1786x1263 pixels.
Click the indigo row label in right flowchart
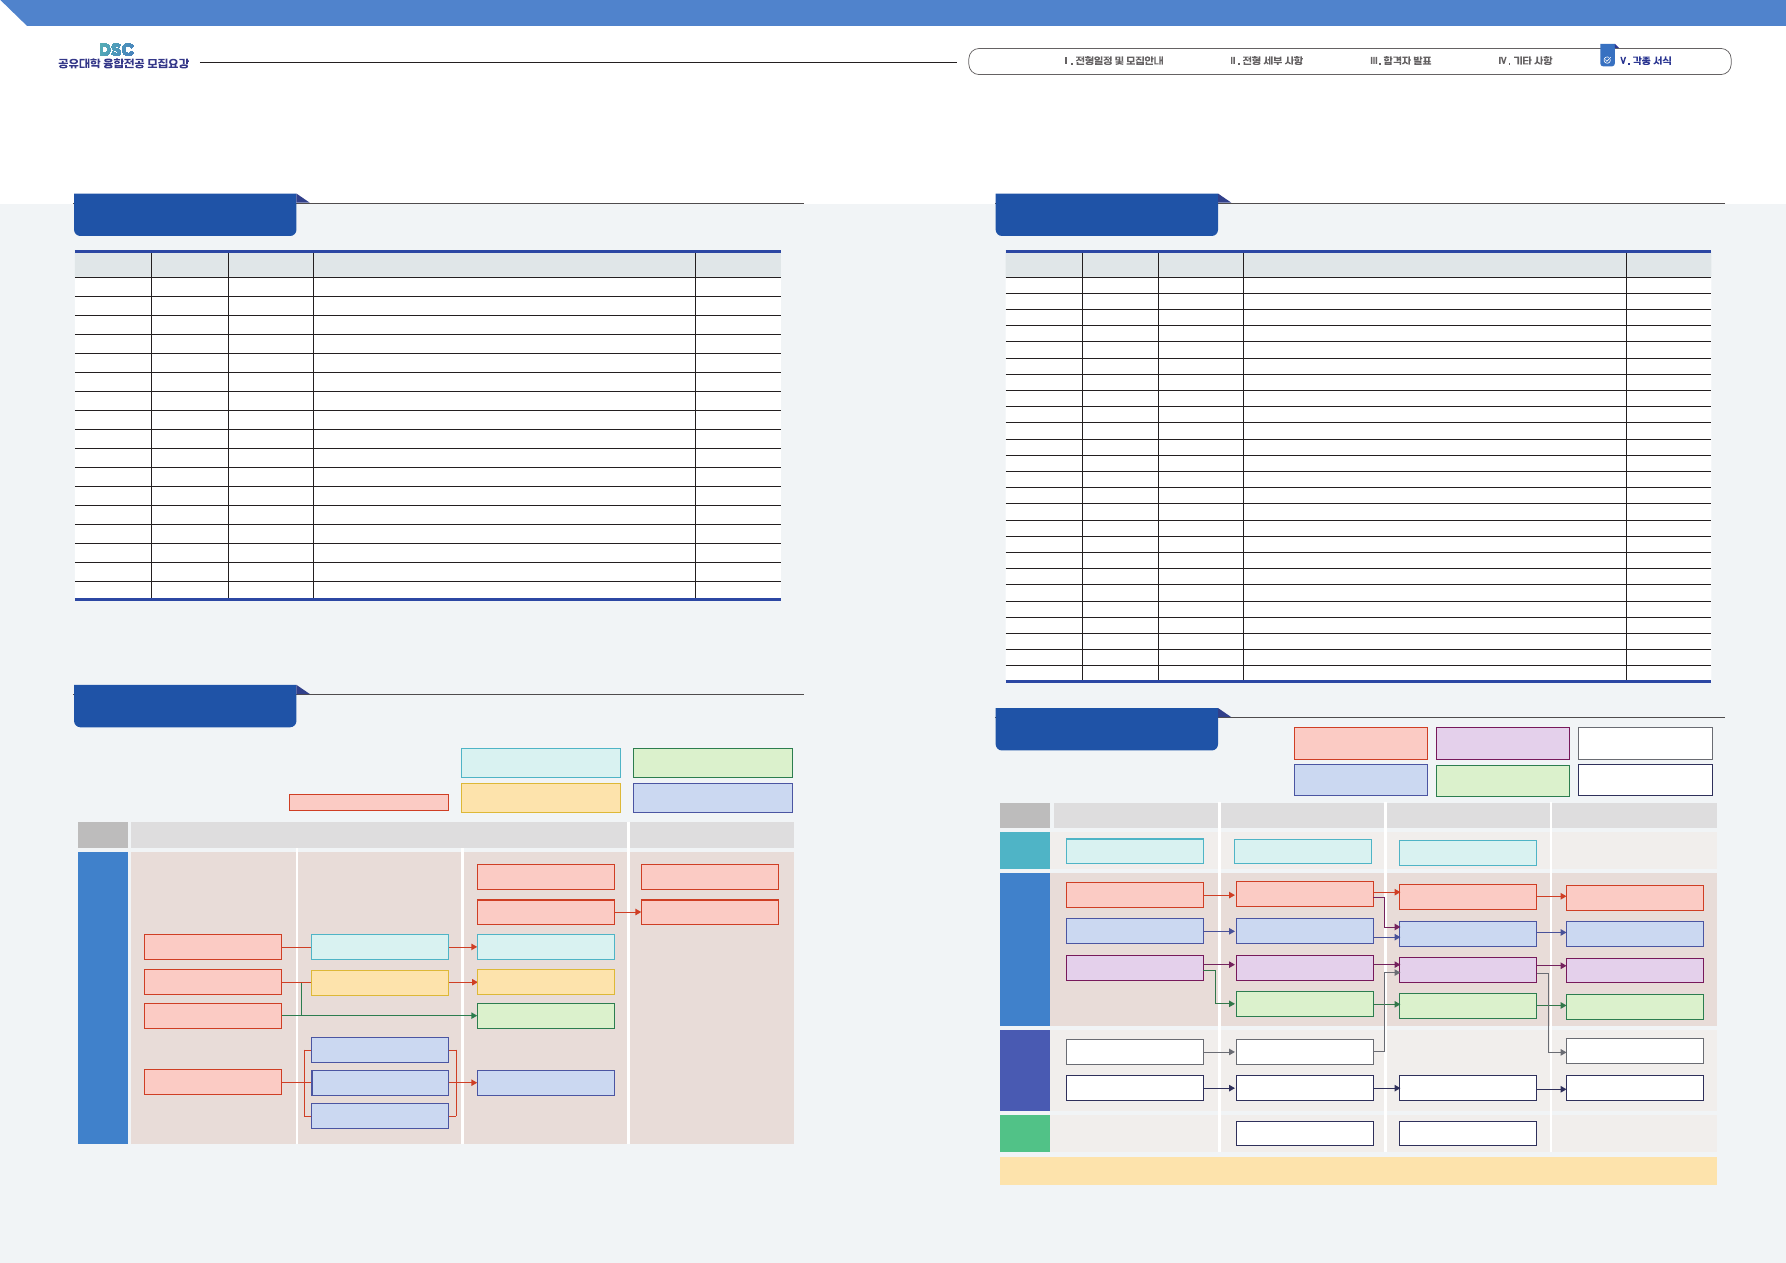pyautogui.click(x=1024, y=1070)
